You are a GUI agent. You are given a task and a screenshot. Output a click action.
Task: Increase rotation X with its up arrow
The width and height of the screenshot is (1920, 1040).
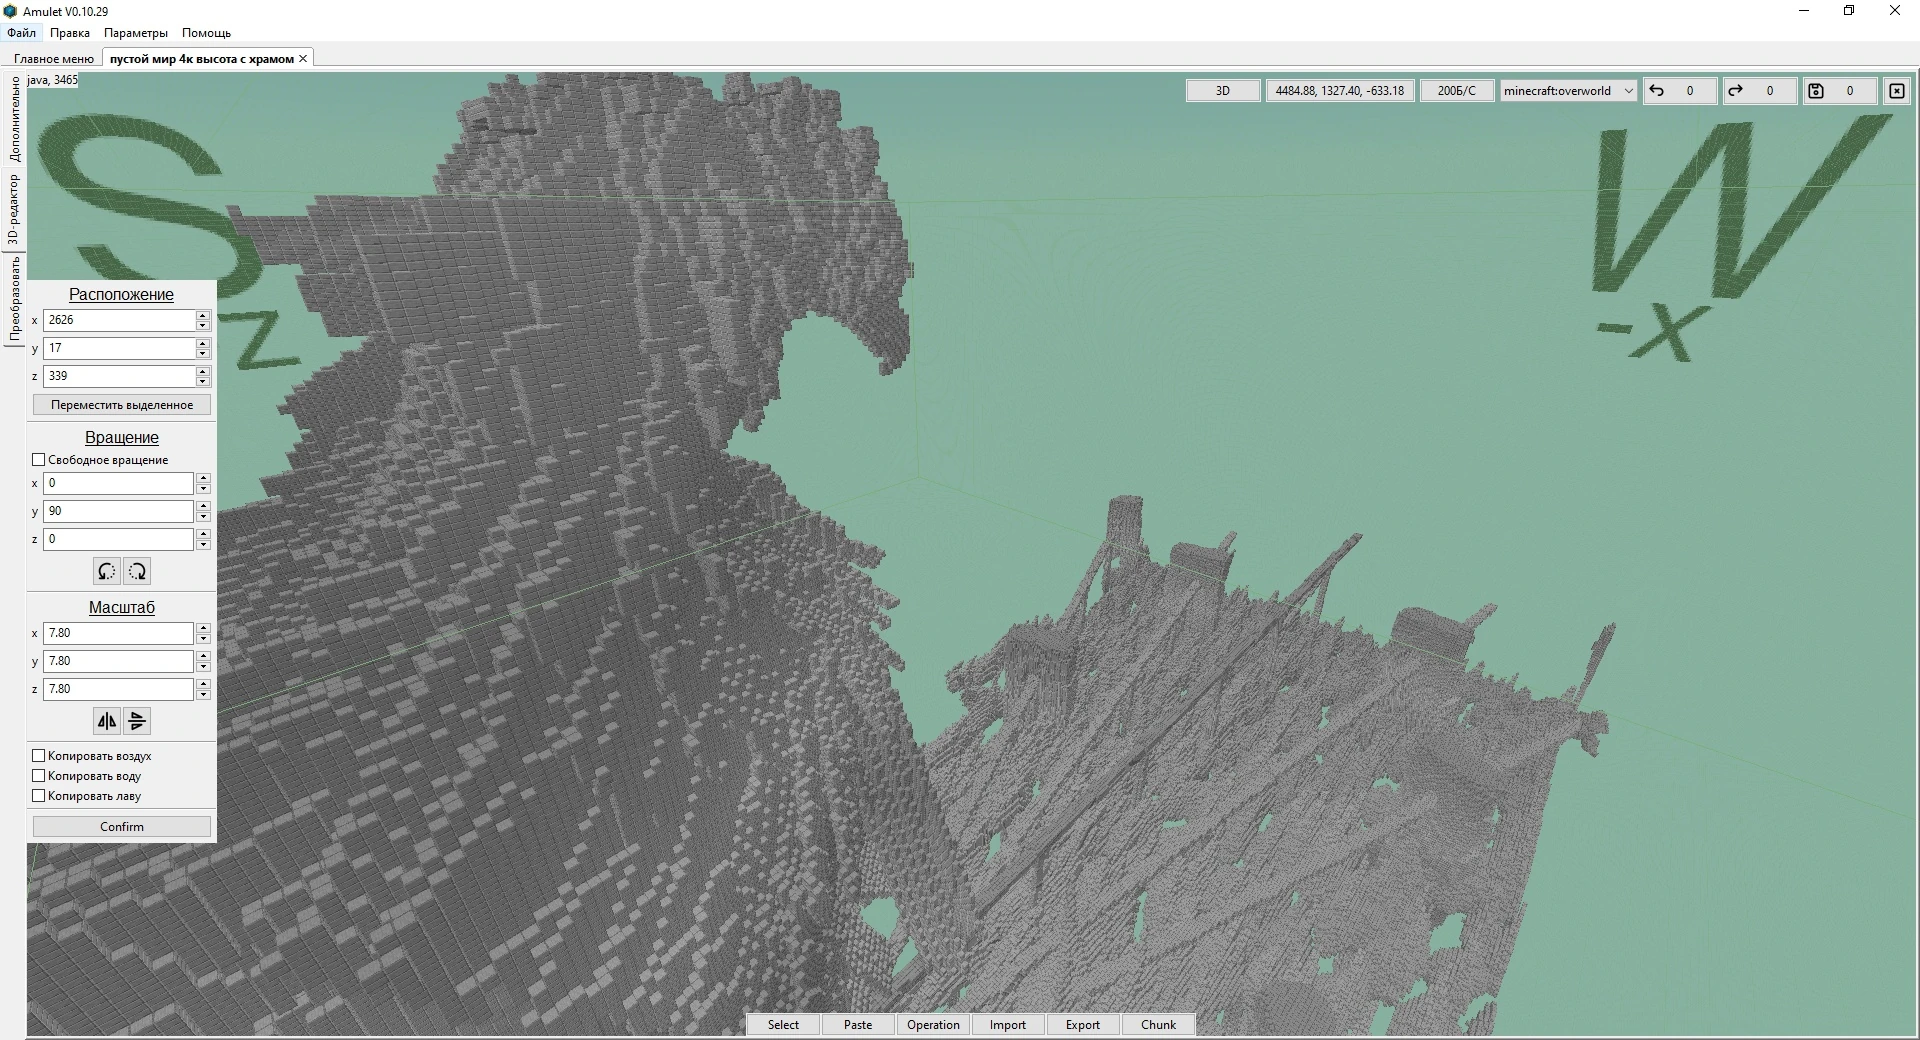click(x=203, y=478)
